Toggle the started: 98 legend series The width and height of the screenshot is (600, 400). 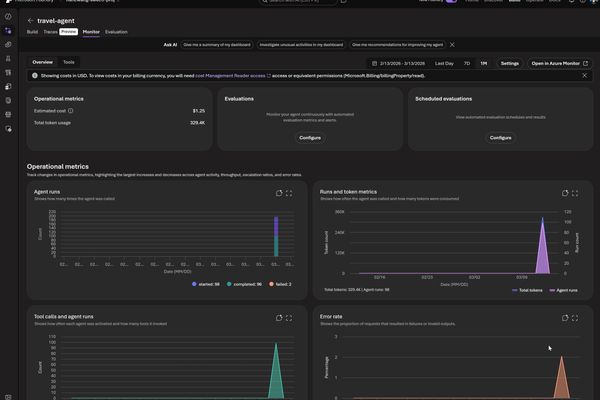pos(206,284)
